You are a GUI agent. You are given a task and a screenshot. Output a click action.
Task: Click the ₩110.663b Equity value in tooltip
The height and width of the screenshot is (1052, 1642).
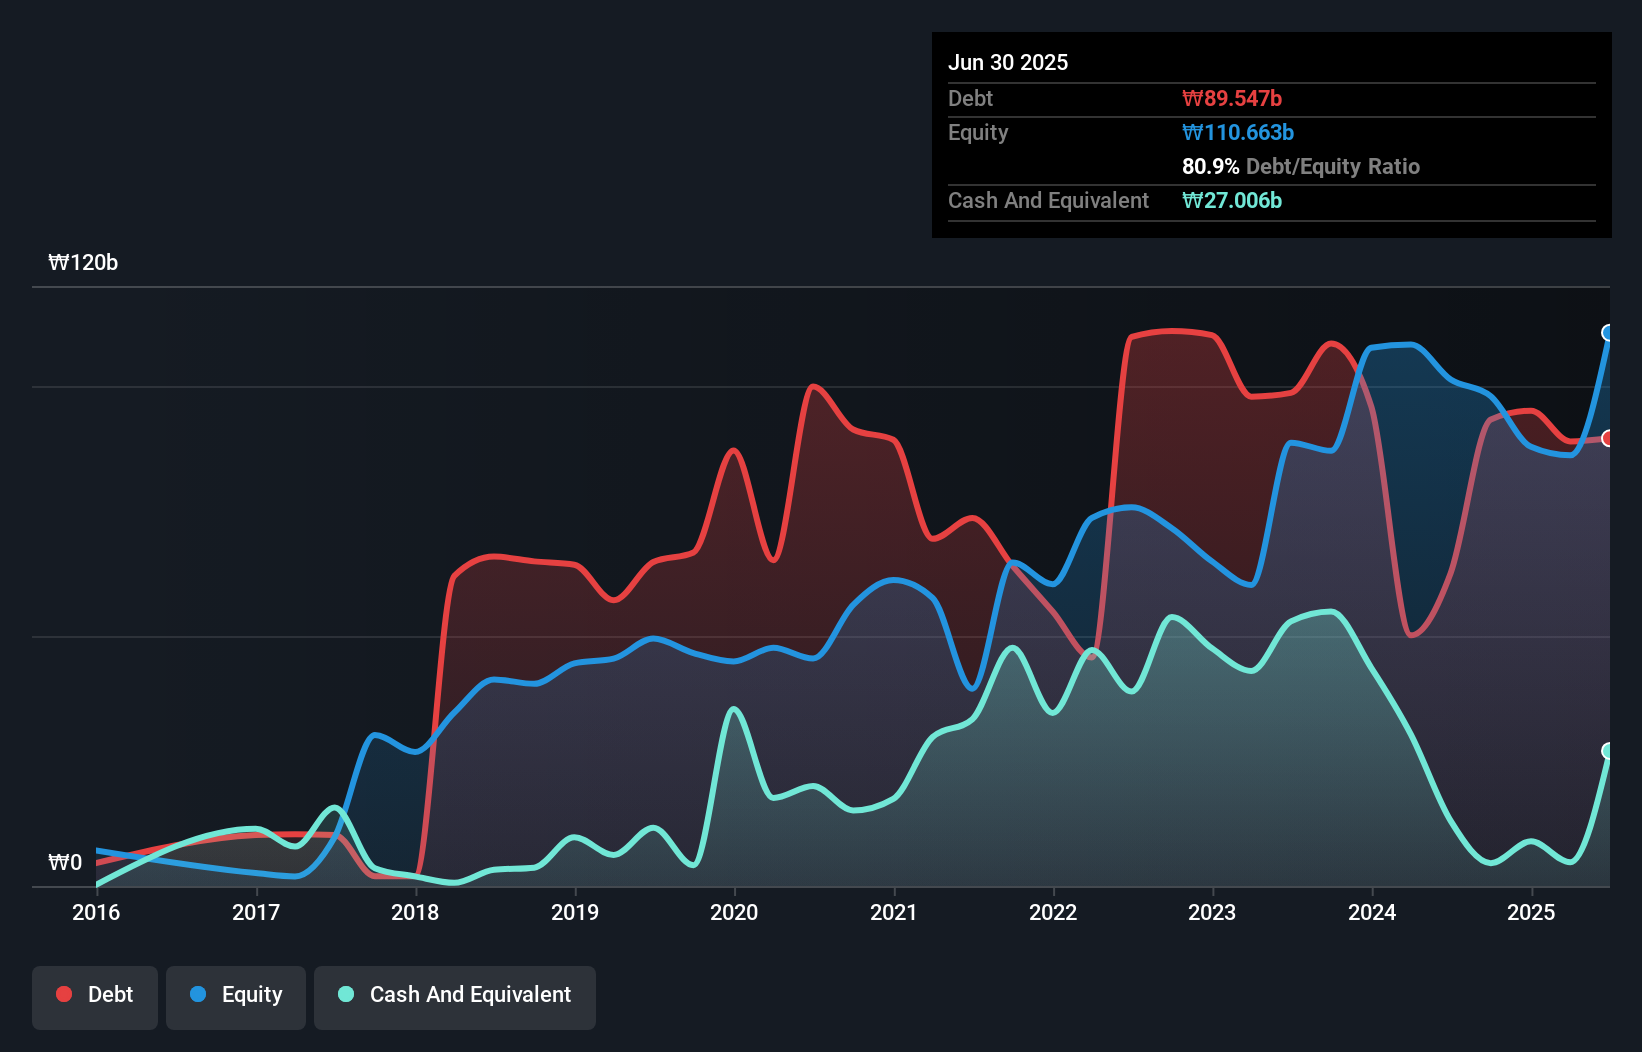1238,133
